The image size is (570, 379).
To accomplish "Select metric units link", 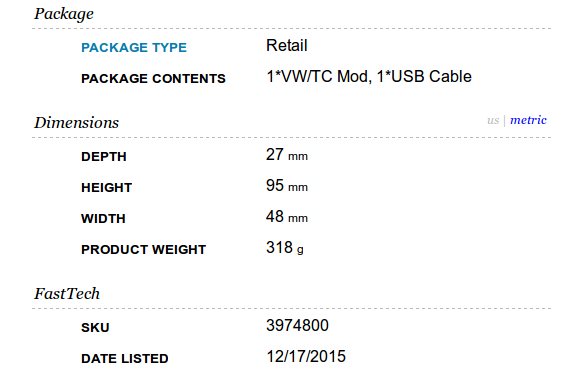I will pyautogui.click(x=528, y=120).
